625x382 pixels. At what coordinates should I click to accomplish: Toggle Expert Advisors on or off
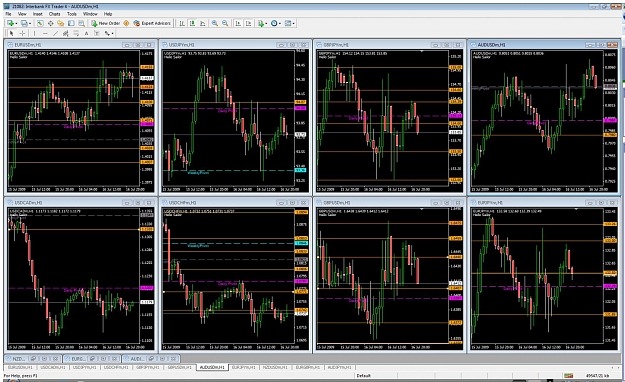point(152,24)
